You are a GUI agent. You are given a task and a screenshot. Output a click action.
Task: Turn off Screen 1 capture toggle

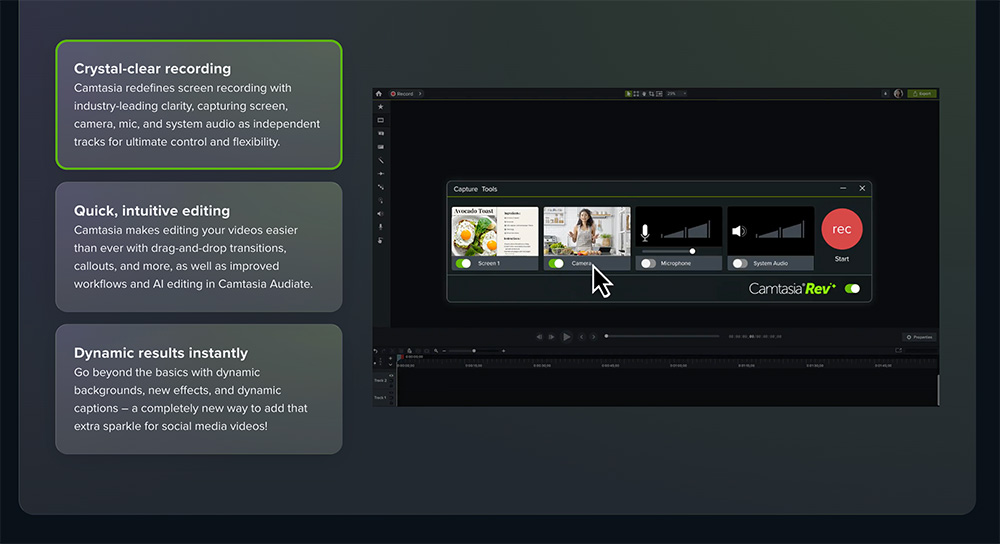click(464, 263)
